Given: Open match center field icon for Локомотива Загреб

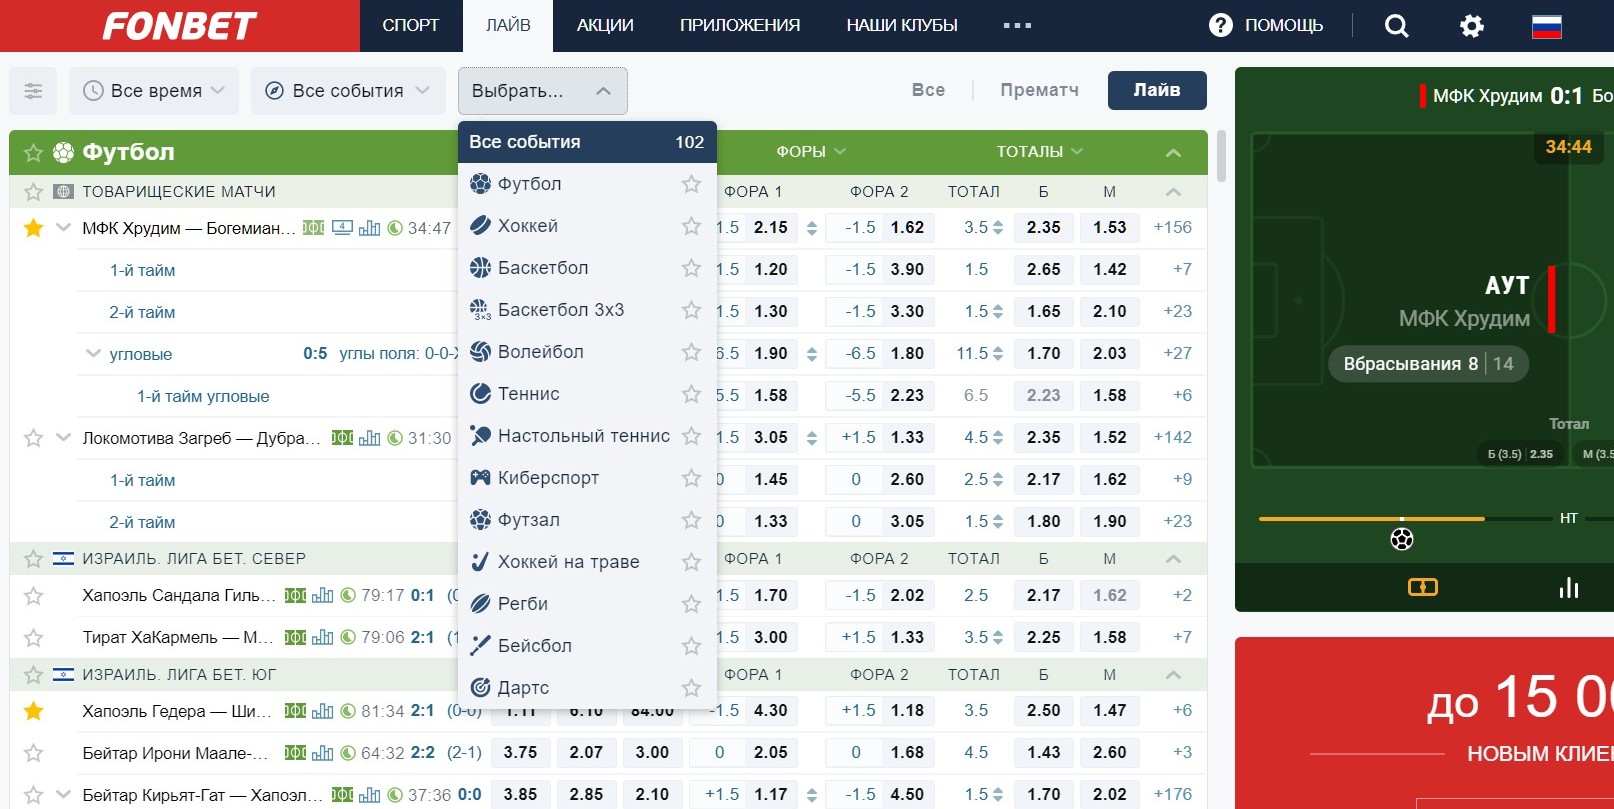Looking at the screenshot, I should pyautogui.click(x=342, y=438).
